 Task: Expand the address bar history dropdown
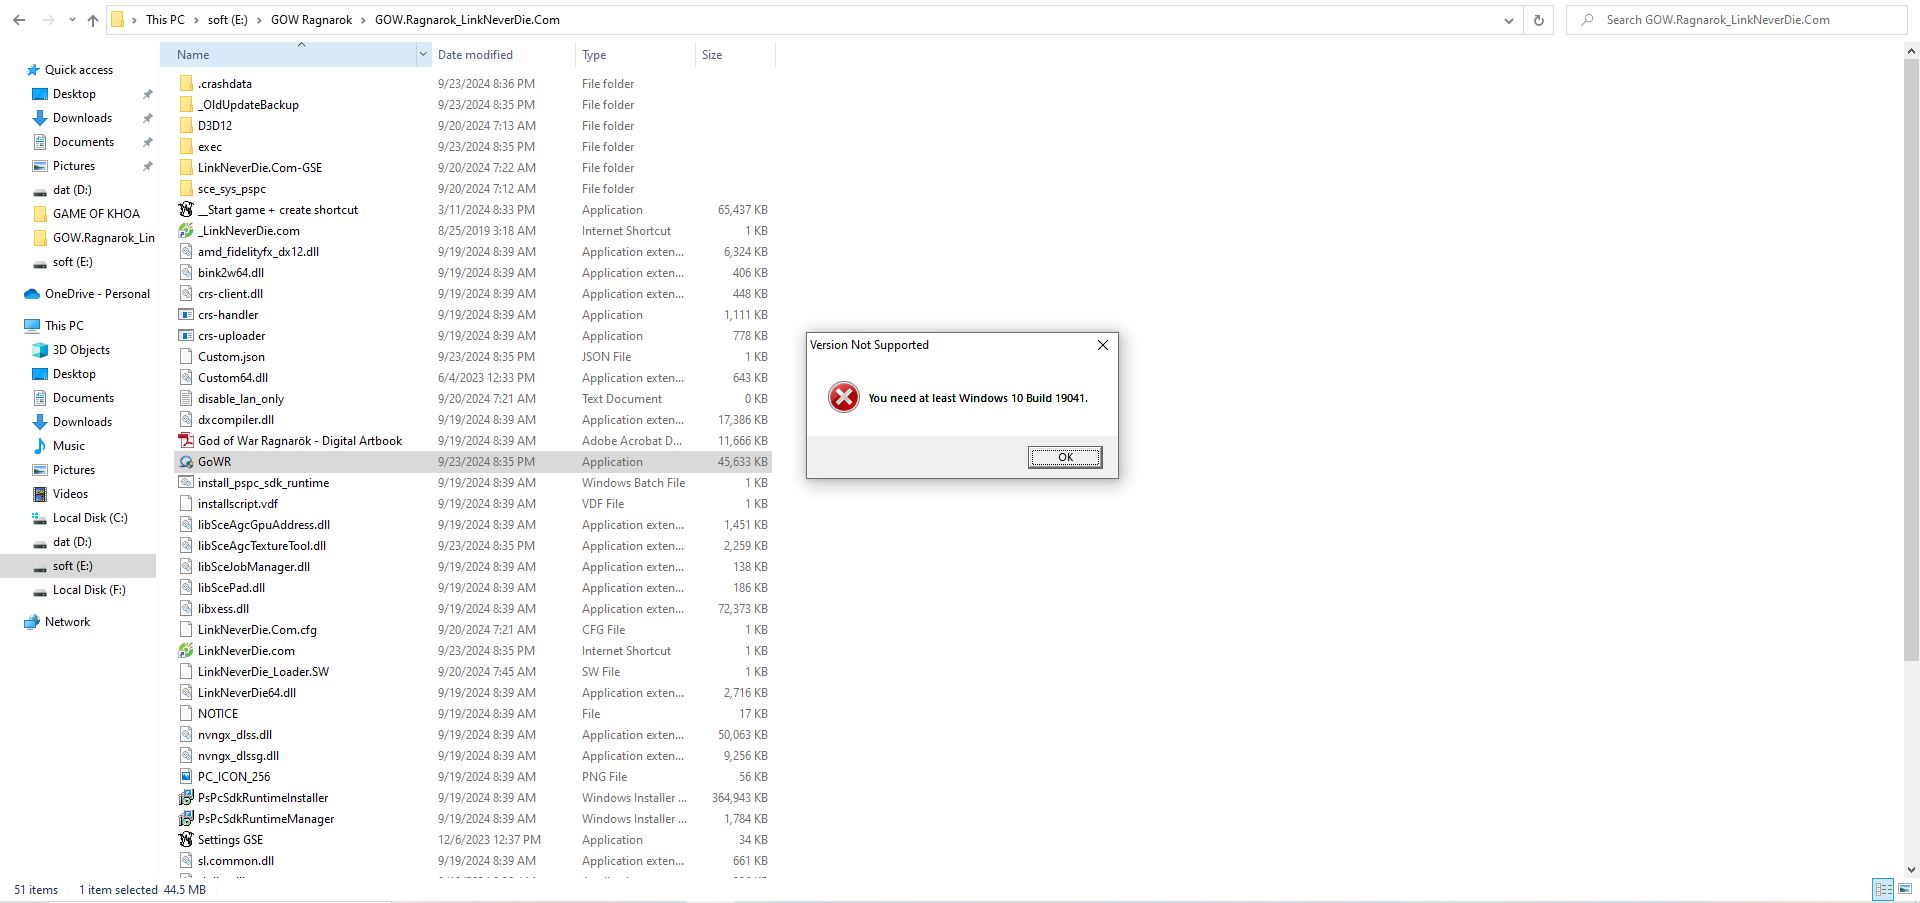tap(1508, 20)
